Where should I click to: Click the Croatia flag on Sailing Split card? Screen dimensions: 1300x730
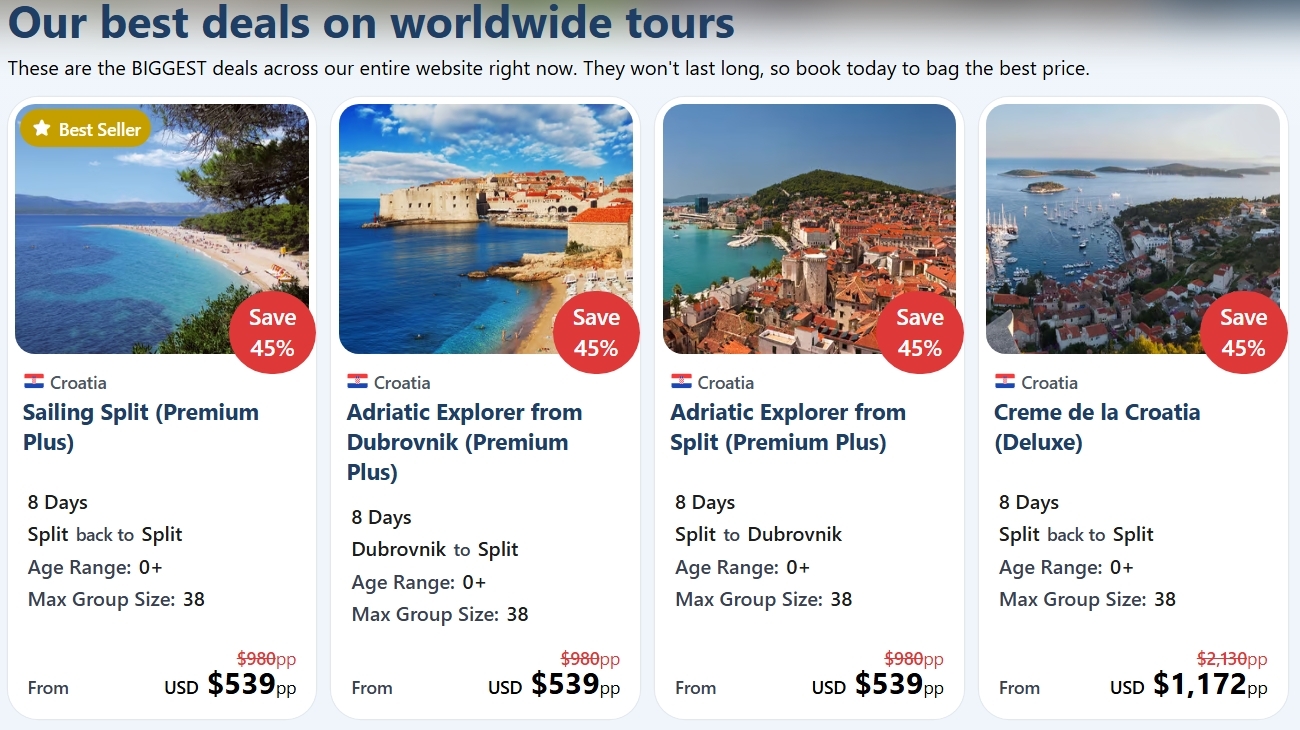[x=34, y=382]
